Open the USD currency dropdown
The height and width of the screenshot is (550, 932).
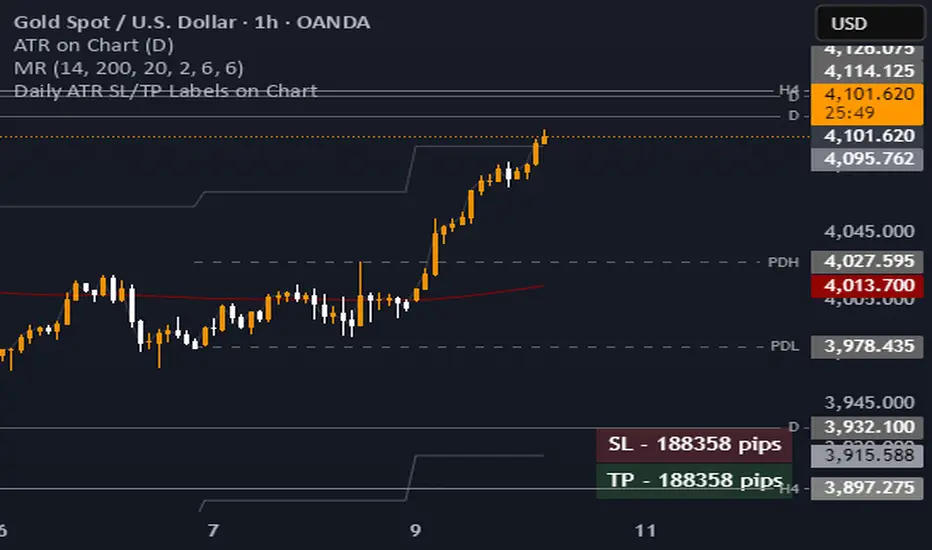(870, 23)
